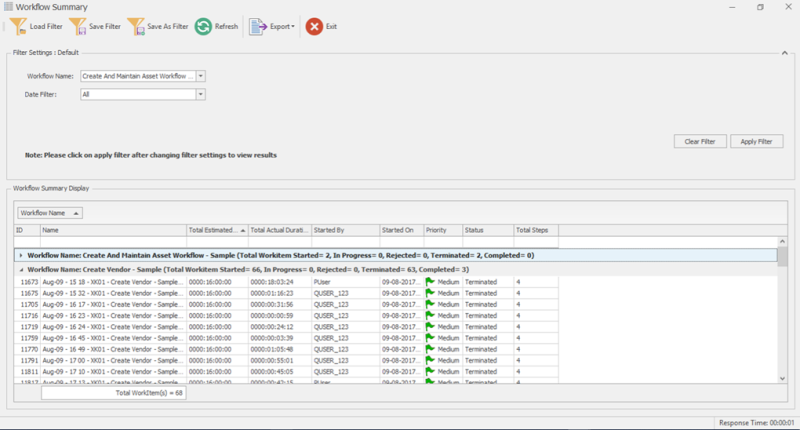Click the Save Filter icon
The image size is (800, 430).
click(x=77, y=26)
